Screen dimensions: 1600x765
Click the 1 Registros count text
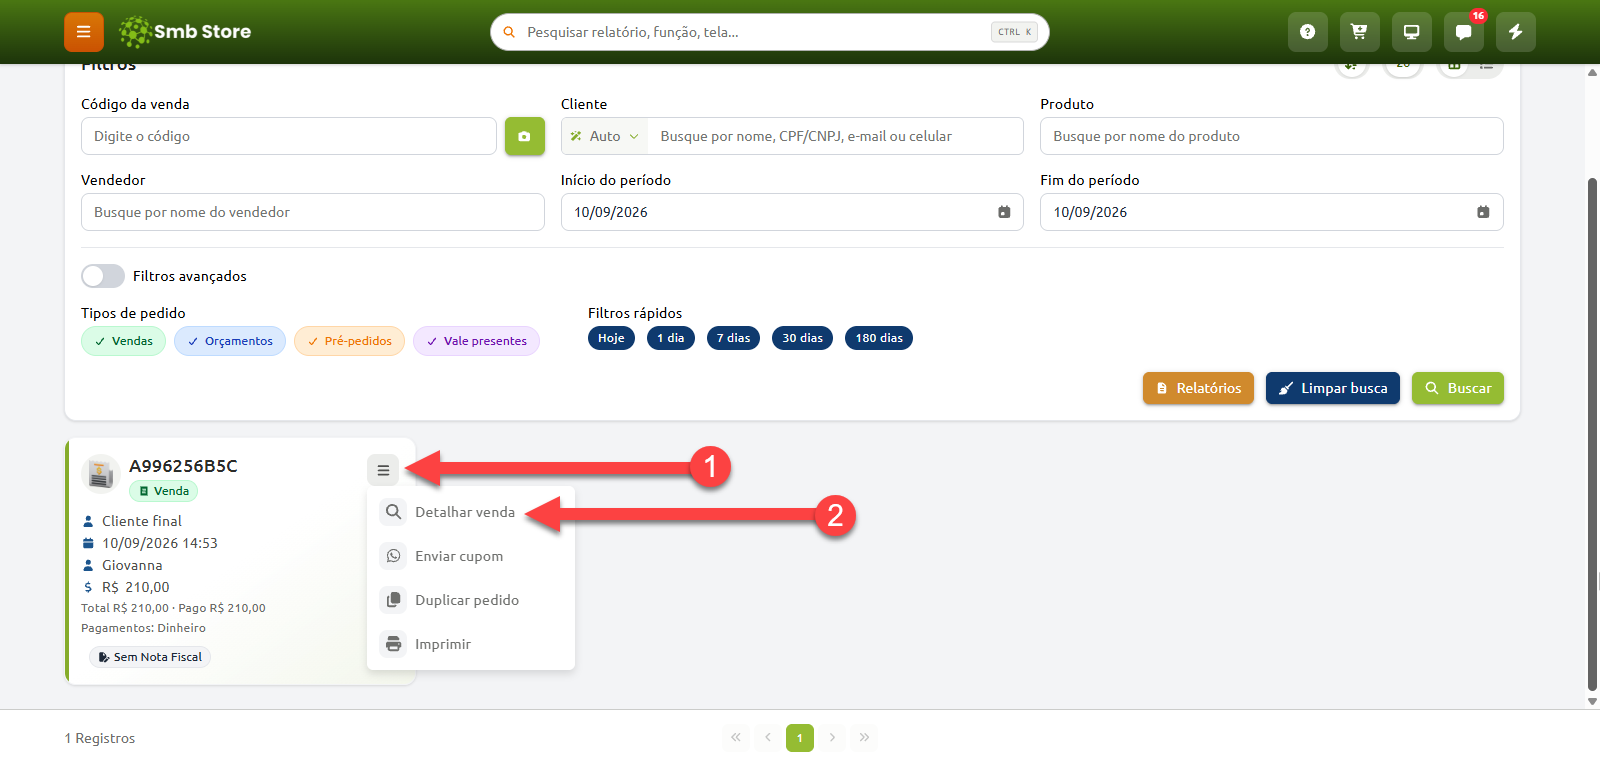[100, 738]
